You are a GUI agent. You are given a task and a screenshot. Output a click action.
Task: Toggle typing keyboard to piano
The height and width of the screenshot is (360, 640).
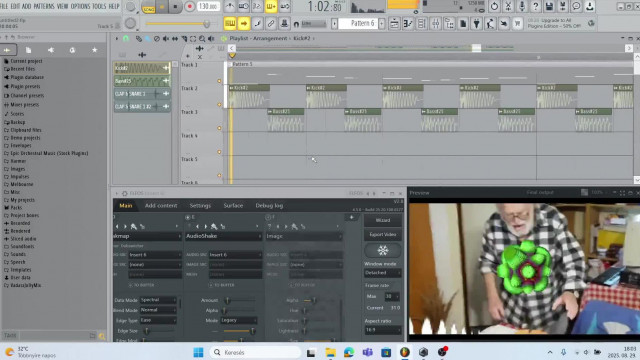[x=230, y=24]
